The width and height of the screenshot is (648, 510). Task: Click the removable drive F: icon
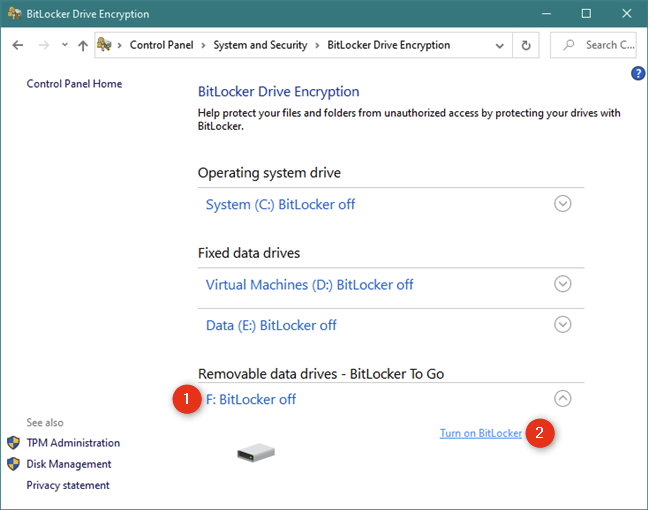pos(256,453)
